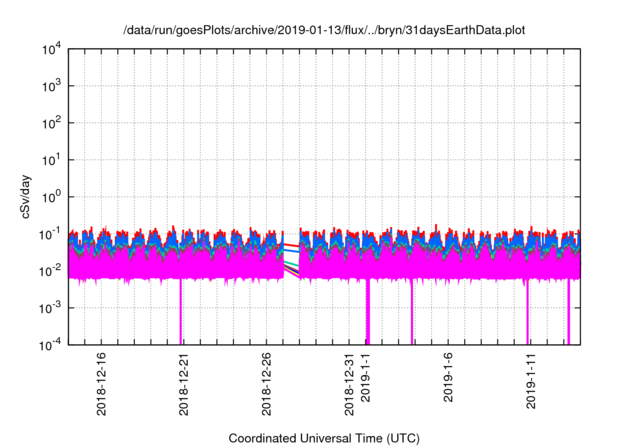Click the 2019-1-11 date label
Image resolution: width=640 pixels, height=448 pixels.
531,381
